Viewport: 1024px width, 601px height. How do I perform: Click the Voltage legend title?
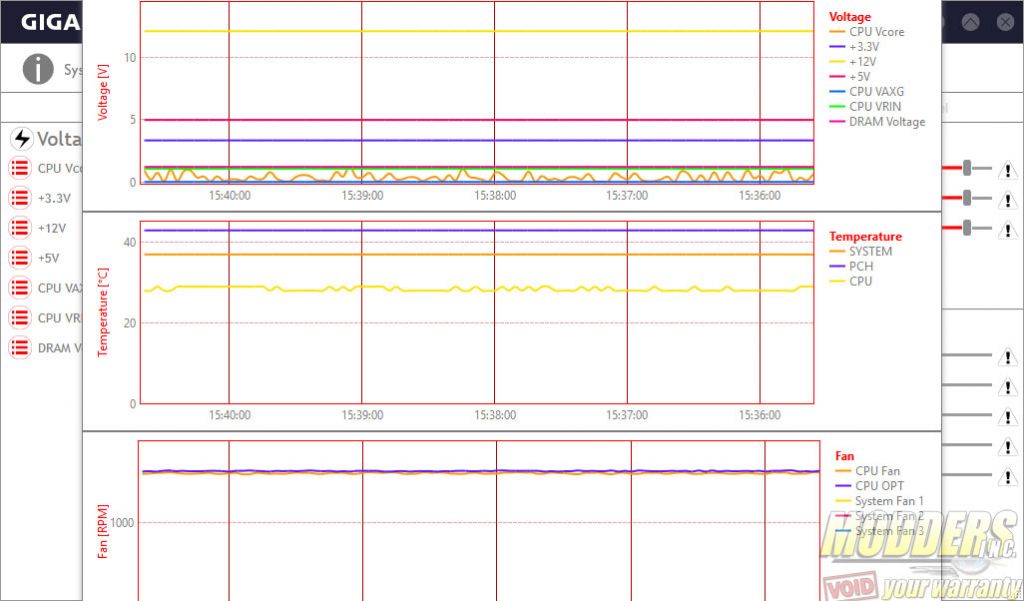(850, 17)
